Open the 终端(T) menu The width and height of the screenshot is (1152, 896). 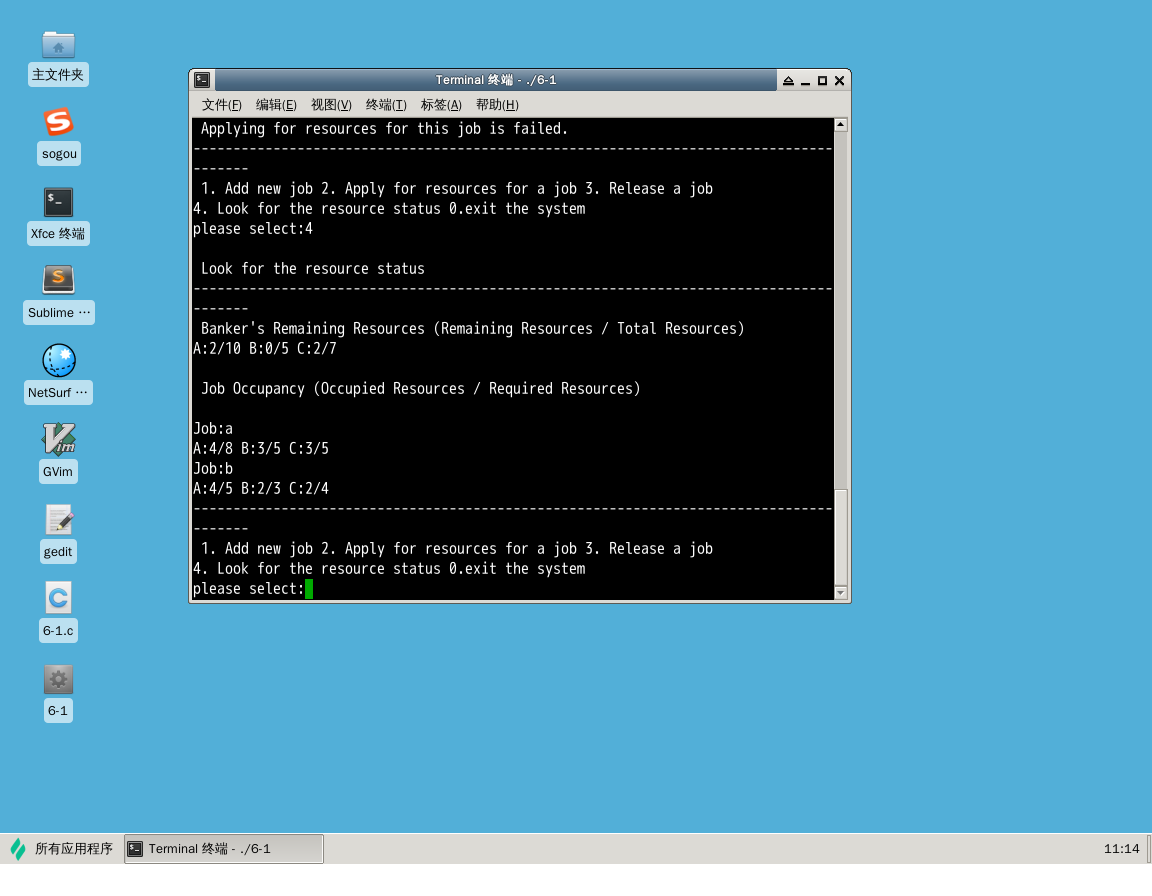point(386,105)
